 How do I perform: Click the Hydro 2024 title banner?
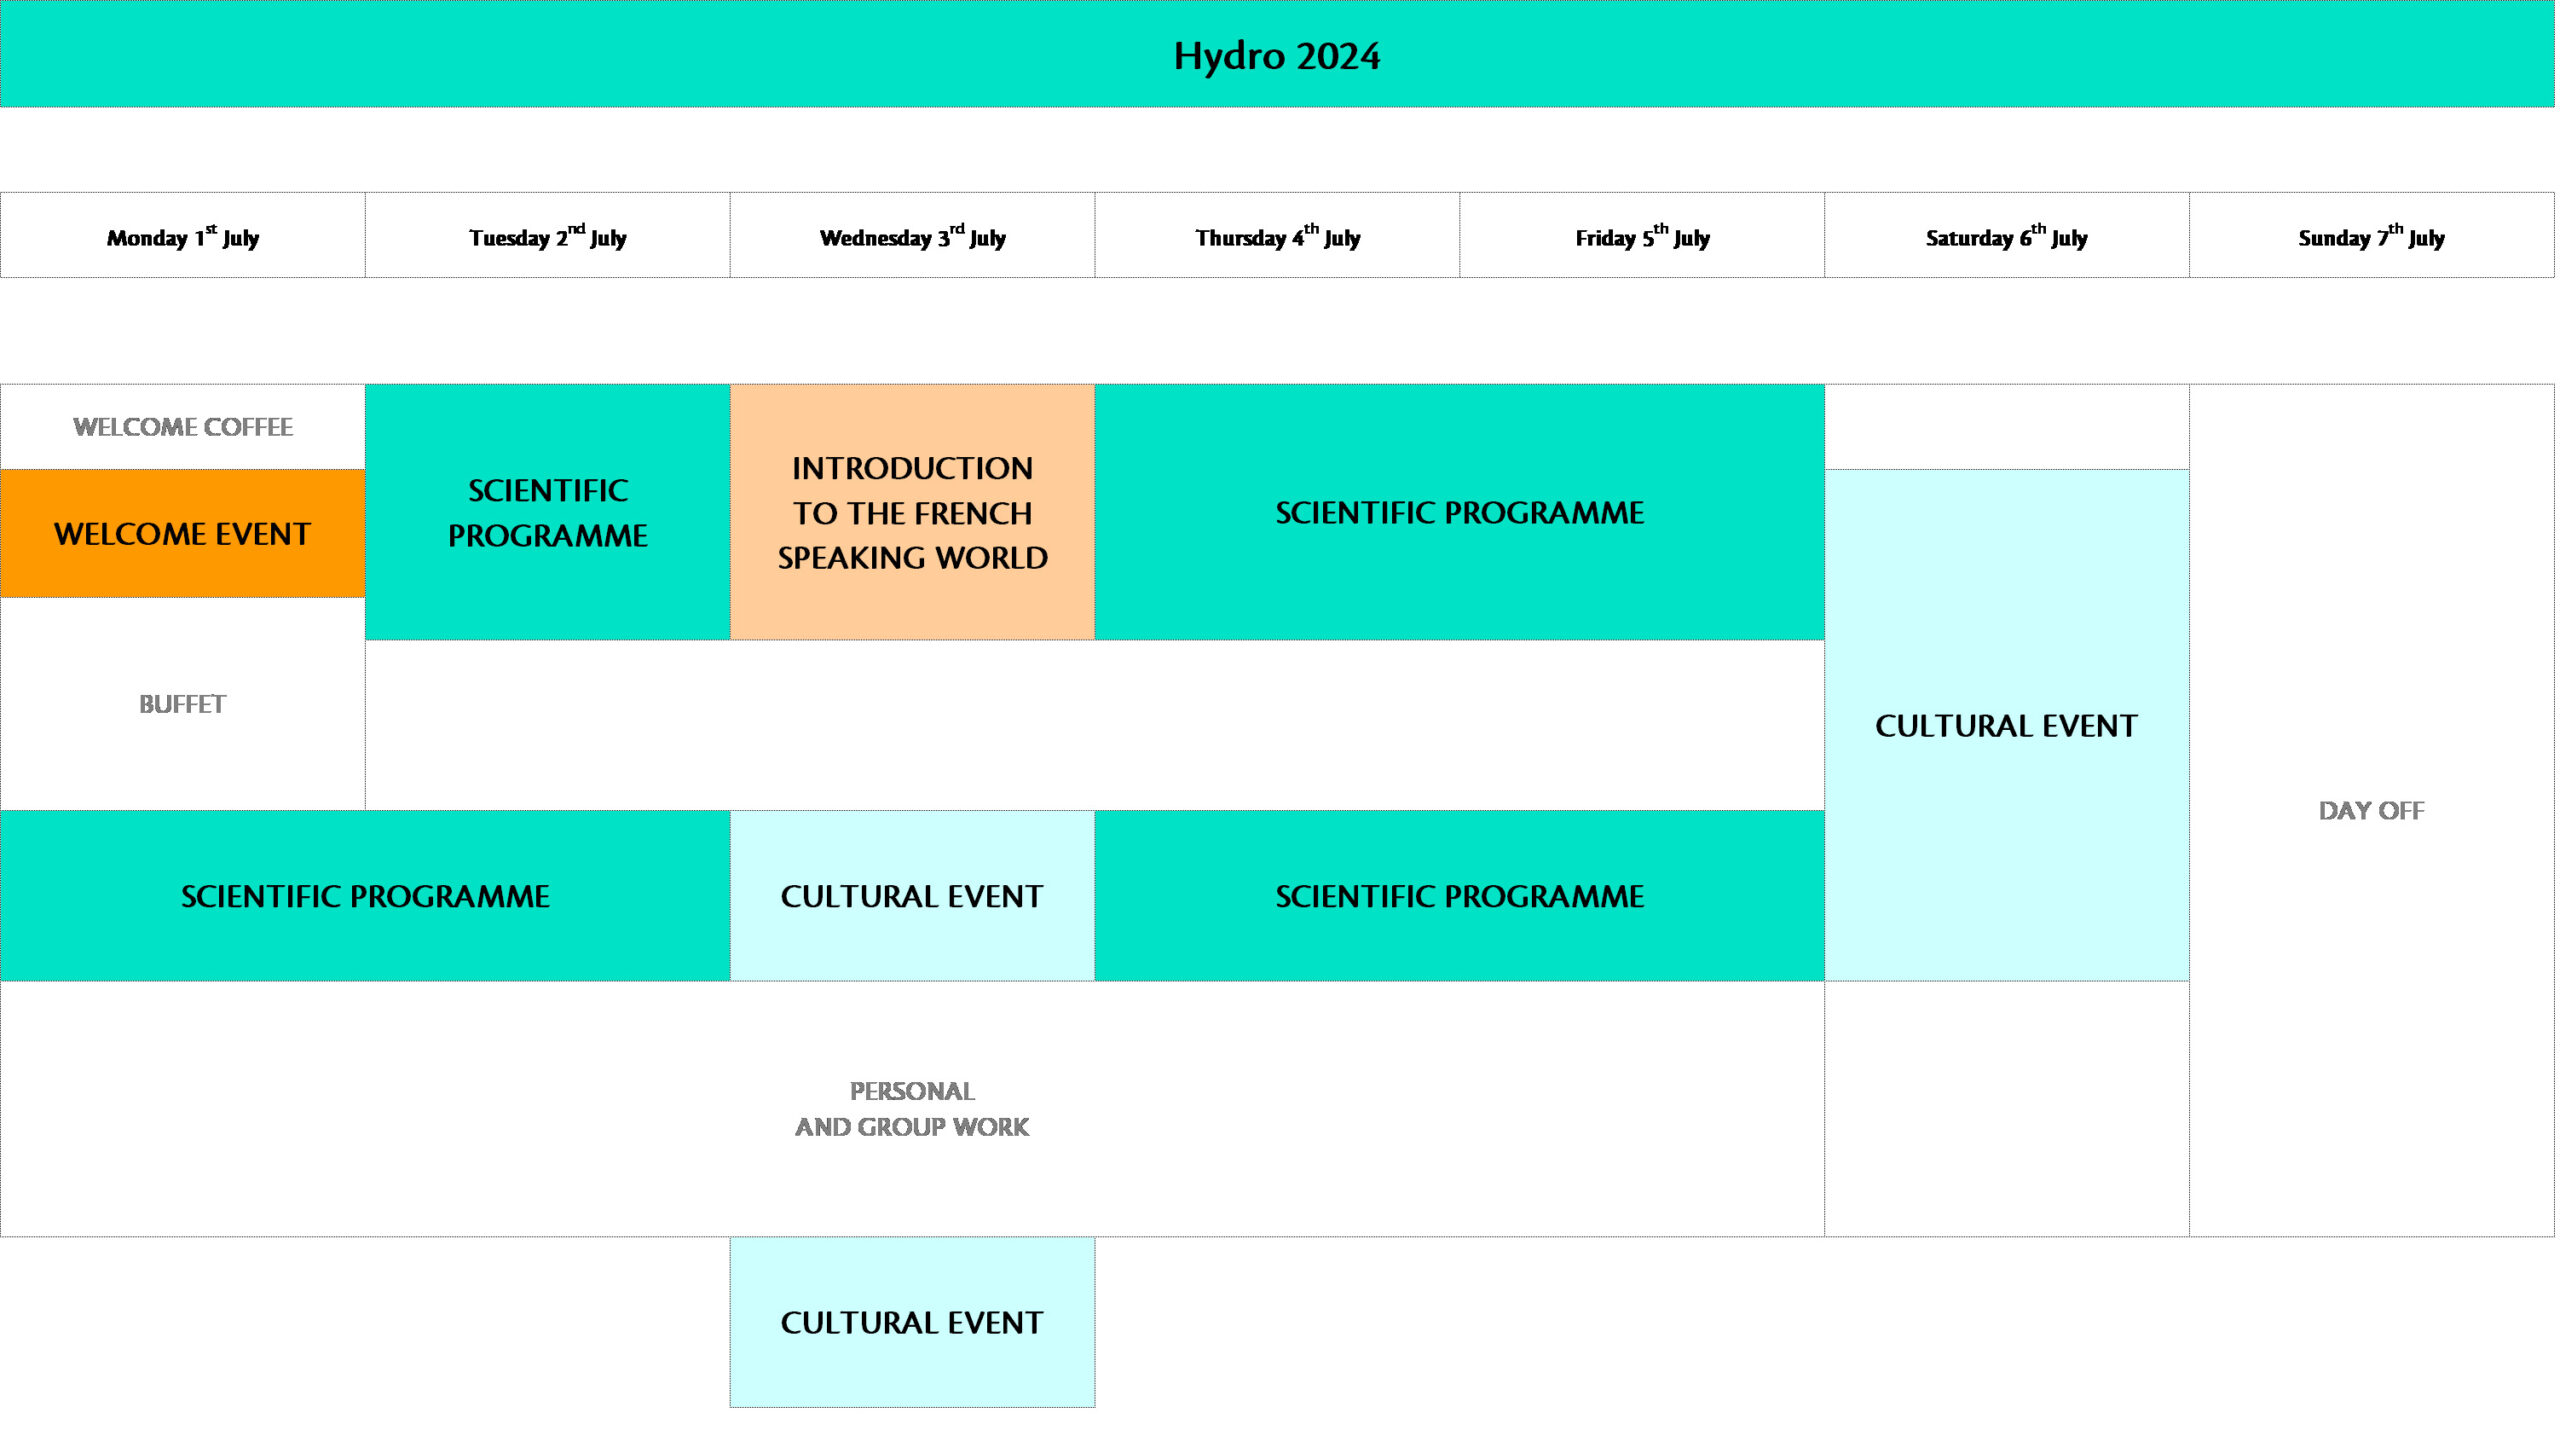coord(1277,55)
